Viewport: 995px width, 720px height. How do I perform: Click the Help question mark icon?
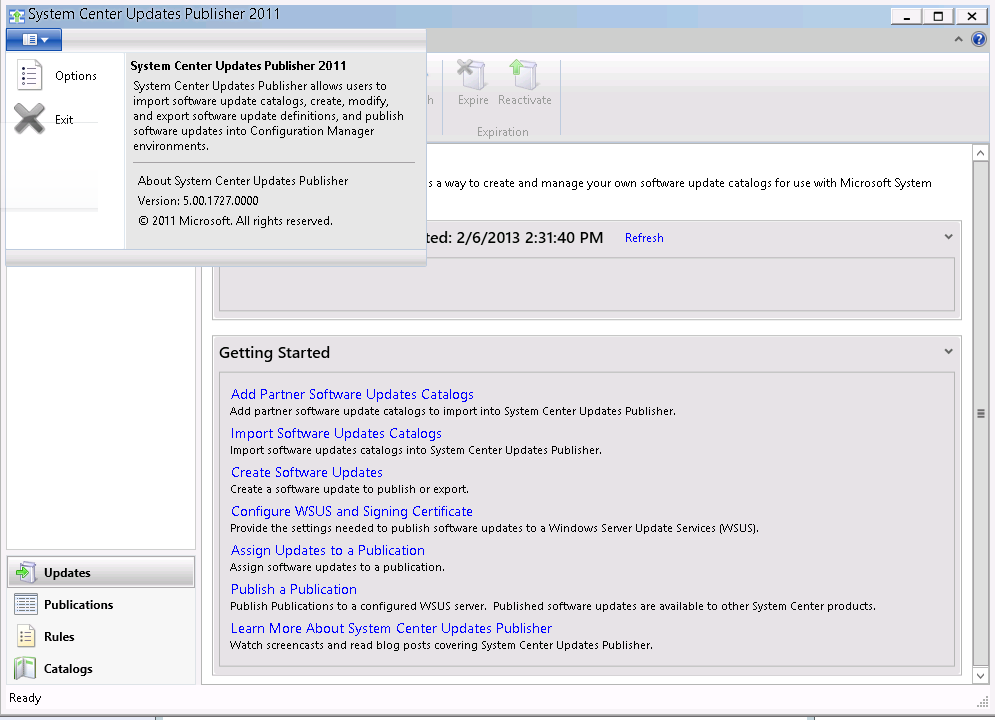(x=978, y=38)
